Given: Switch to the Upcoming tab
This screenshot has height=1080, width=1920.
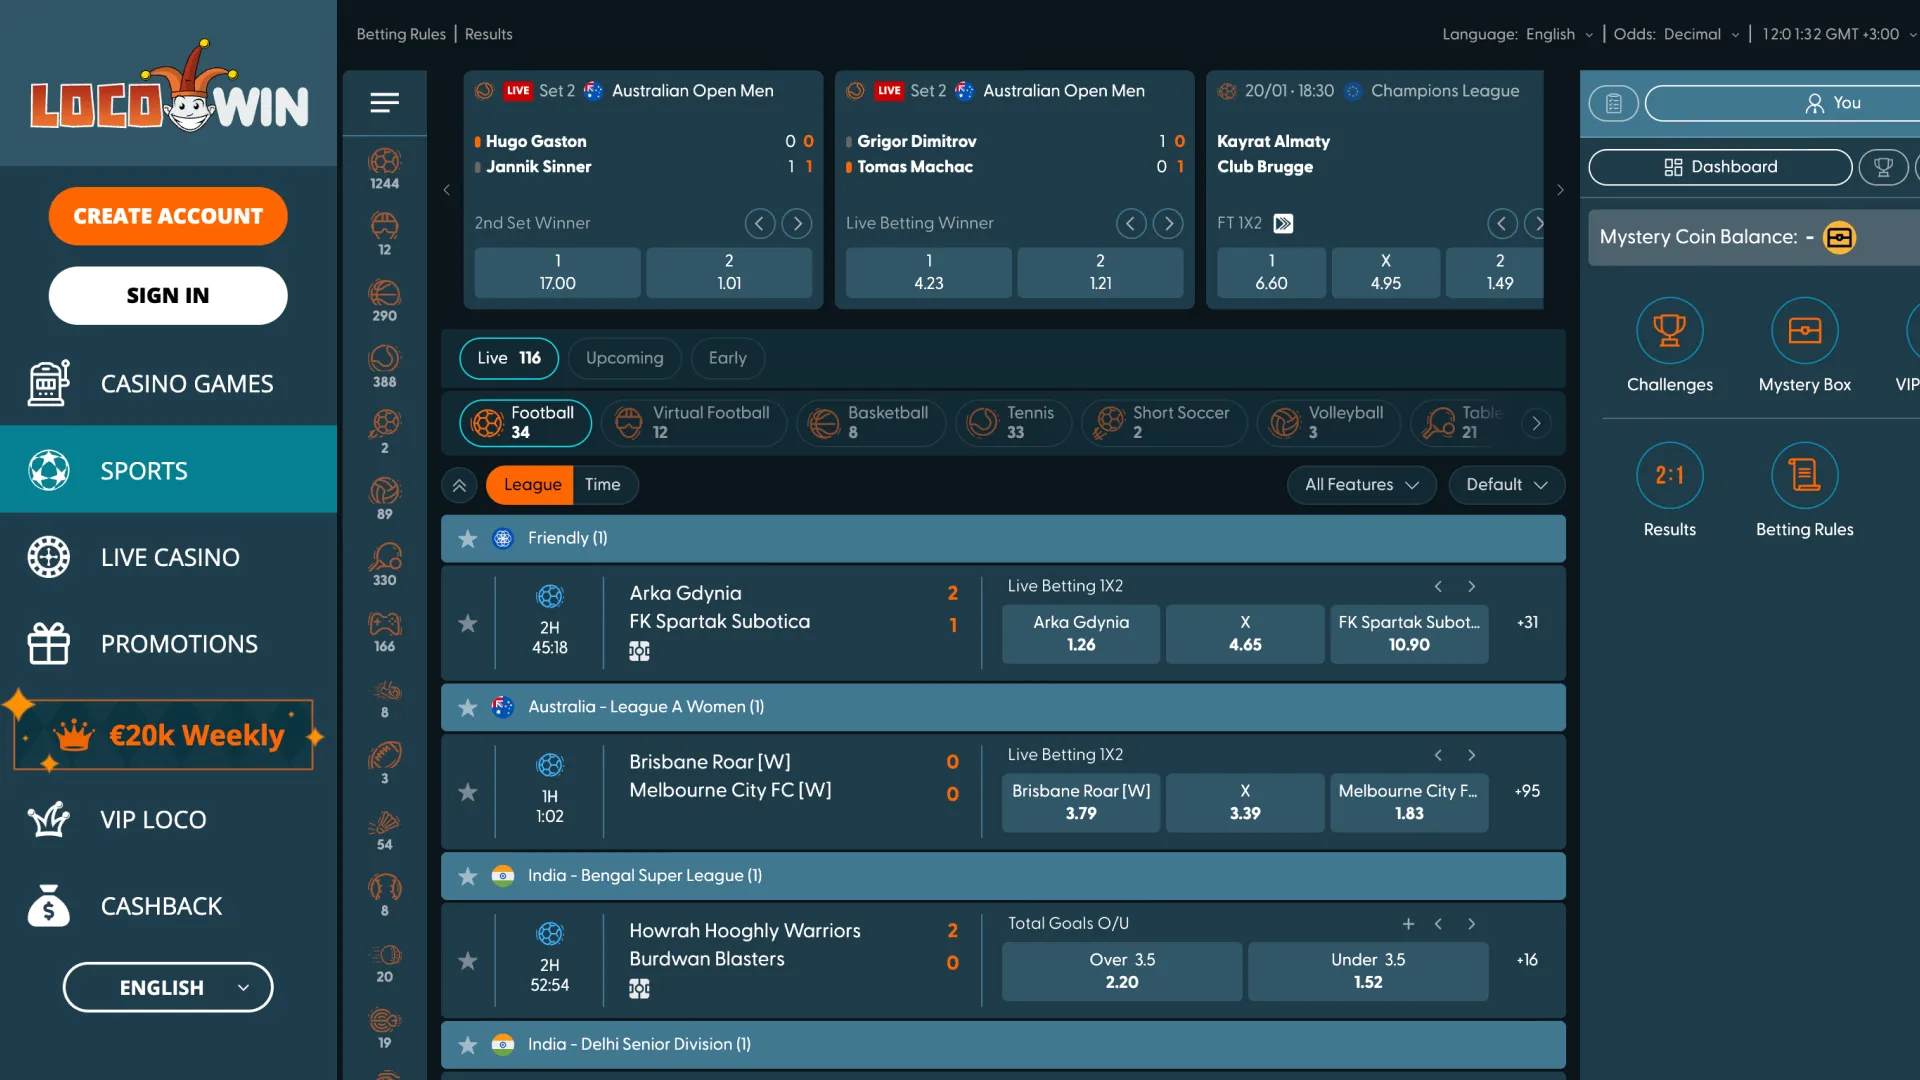Looking at the screenshot, I should (624, 358).
